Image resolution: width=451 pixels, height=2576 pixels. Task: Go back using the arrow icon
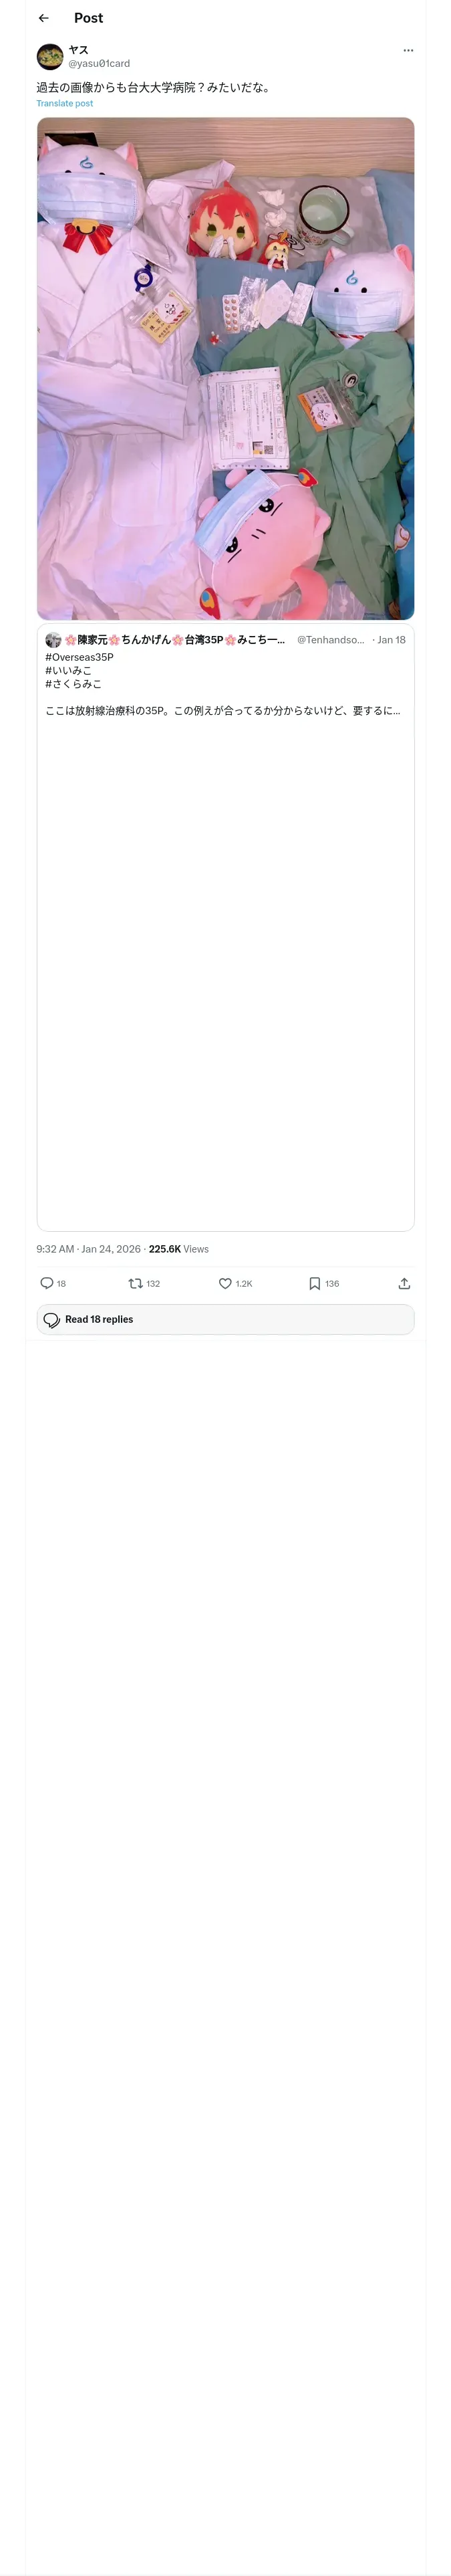[43, 18]
